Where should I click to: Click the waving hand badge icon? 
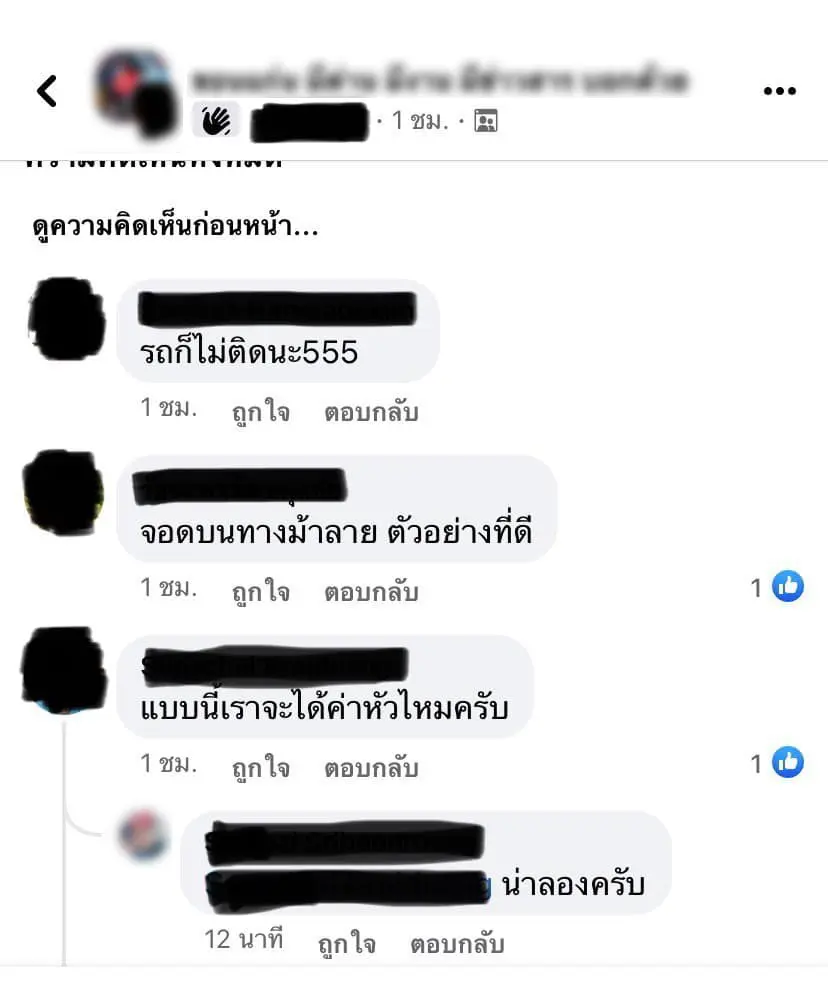click(x=216, y=120)
